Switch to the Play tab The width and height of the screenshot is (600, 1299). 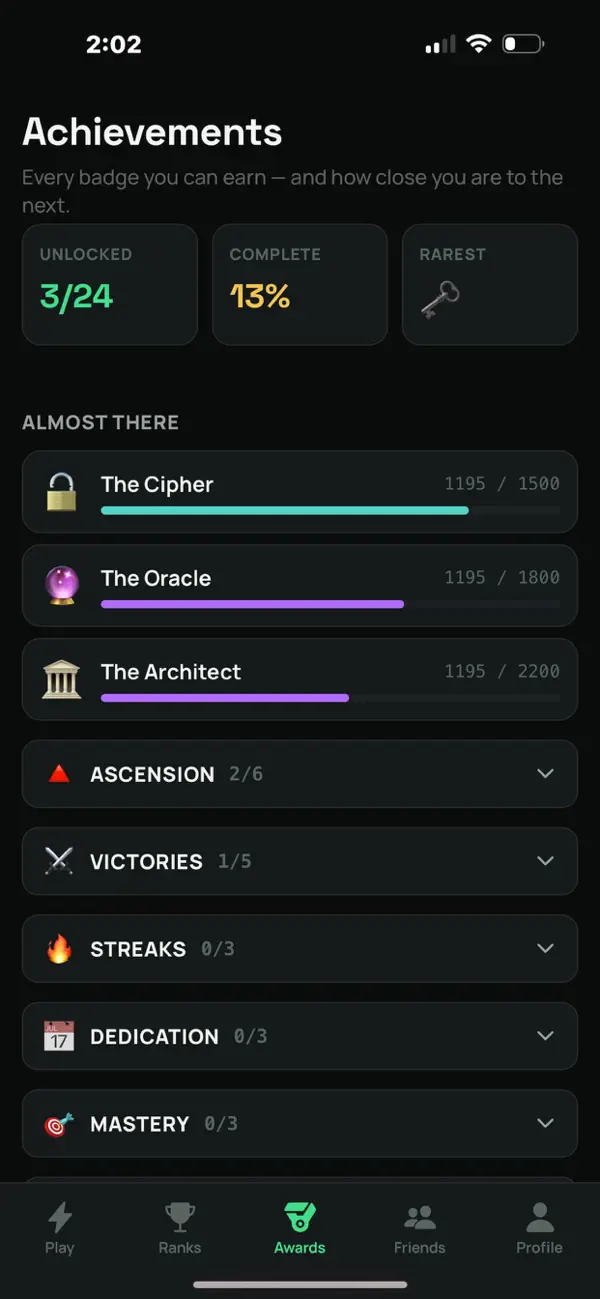pos(60,1228)
